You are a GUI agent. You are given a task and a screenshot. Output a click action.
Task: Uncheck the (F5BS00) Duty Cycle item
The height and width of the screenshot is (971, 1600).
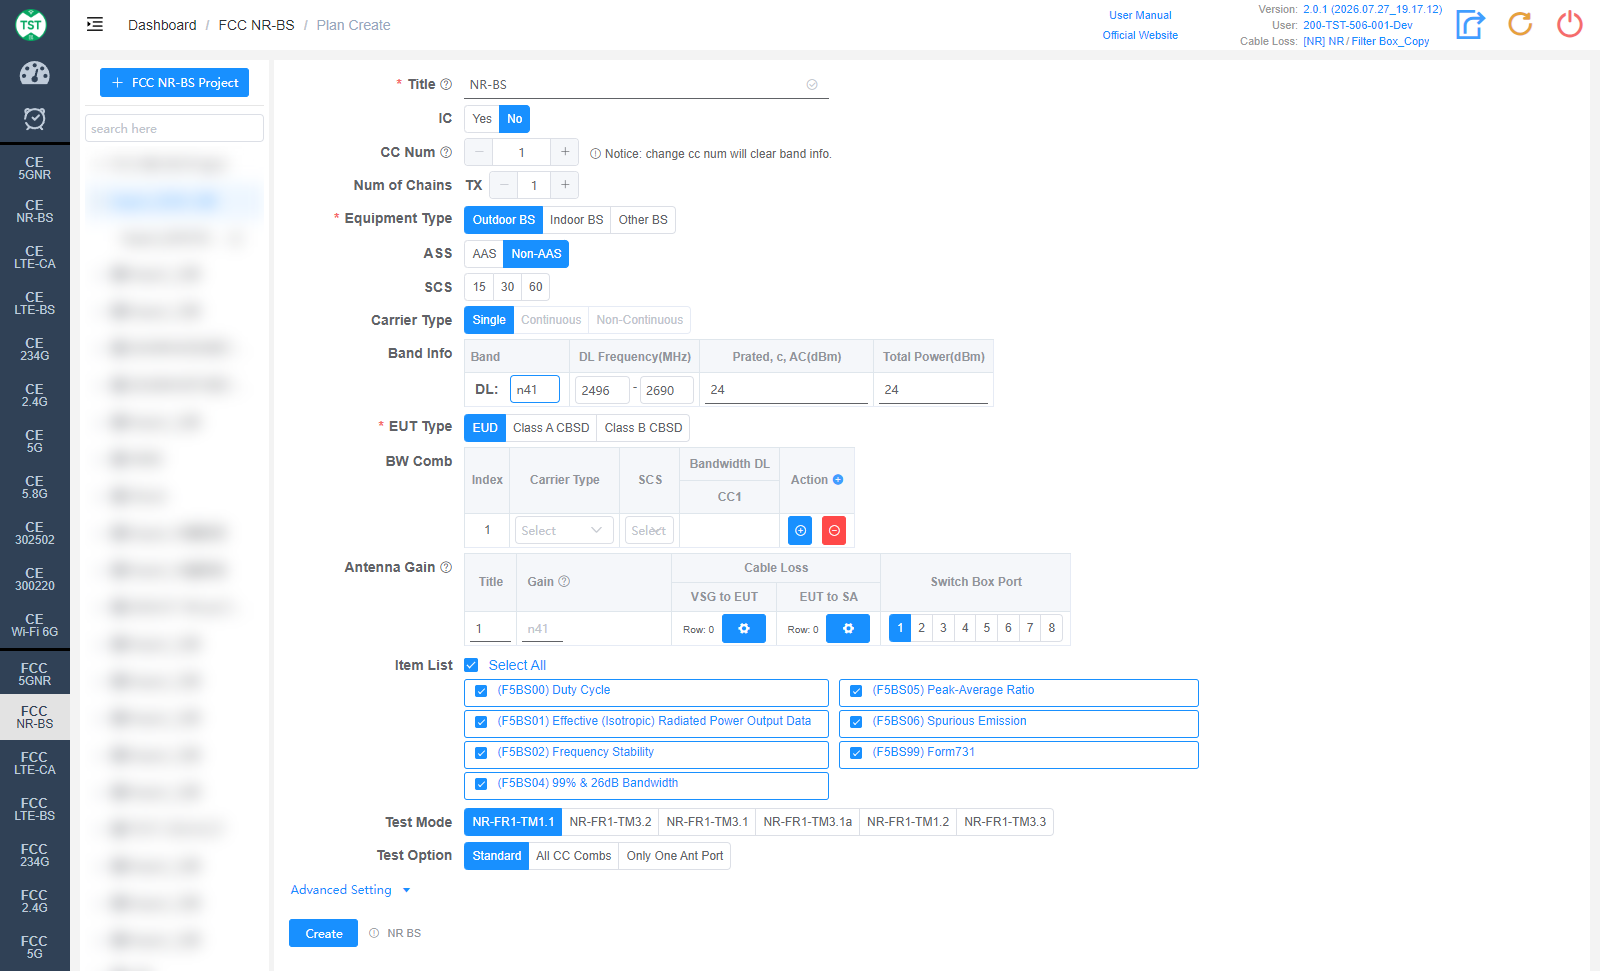coord(481,691)
